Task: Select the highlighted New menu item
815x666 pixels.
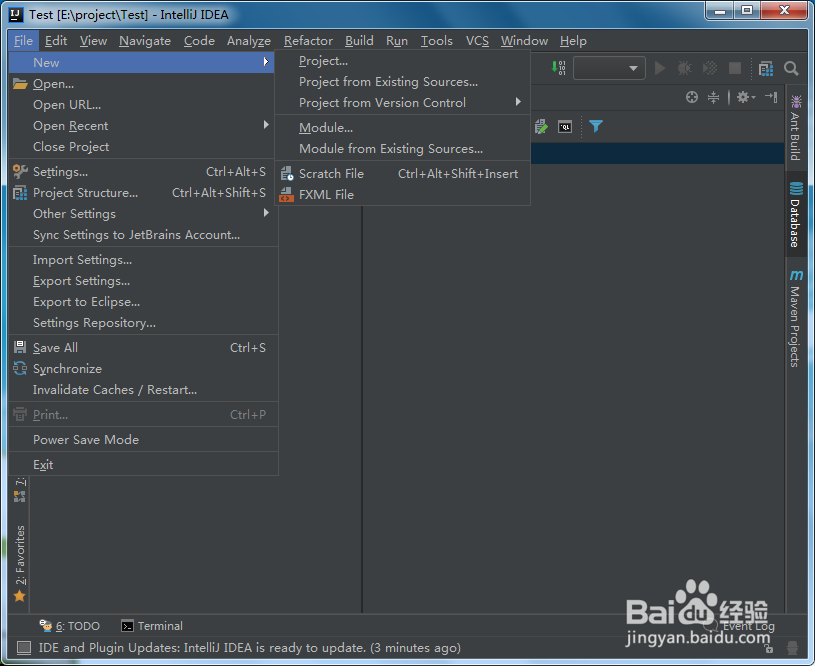Action: 141,62
